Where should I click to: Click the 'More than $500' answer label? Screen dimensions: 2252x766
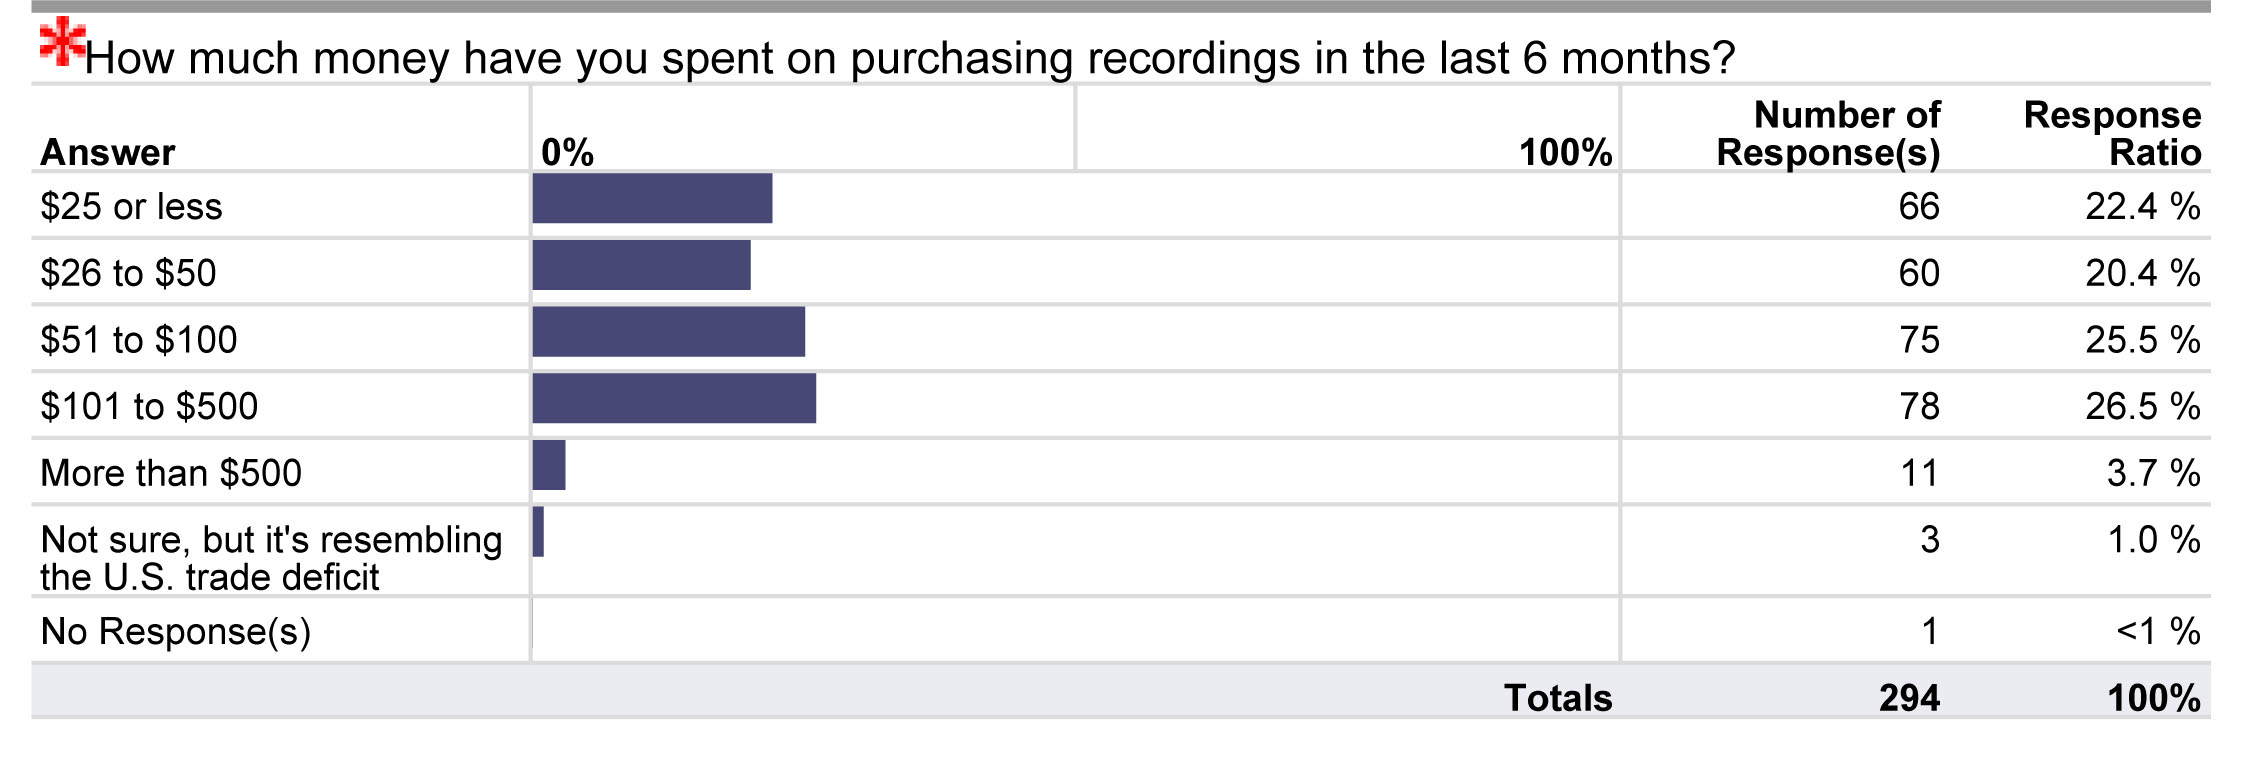click(171, 473)
